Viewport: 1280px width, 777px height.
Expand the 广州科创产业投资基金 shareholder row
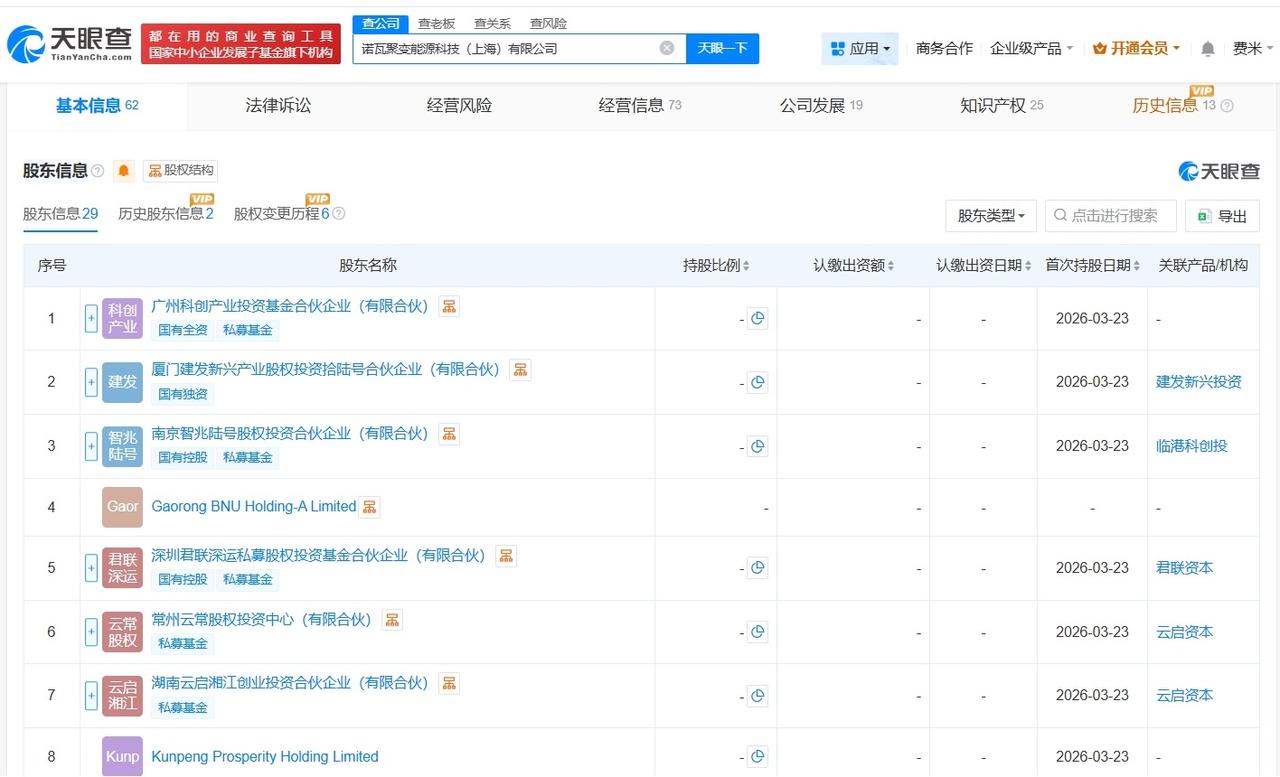click(x=91, y=319)
